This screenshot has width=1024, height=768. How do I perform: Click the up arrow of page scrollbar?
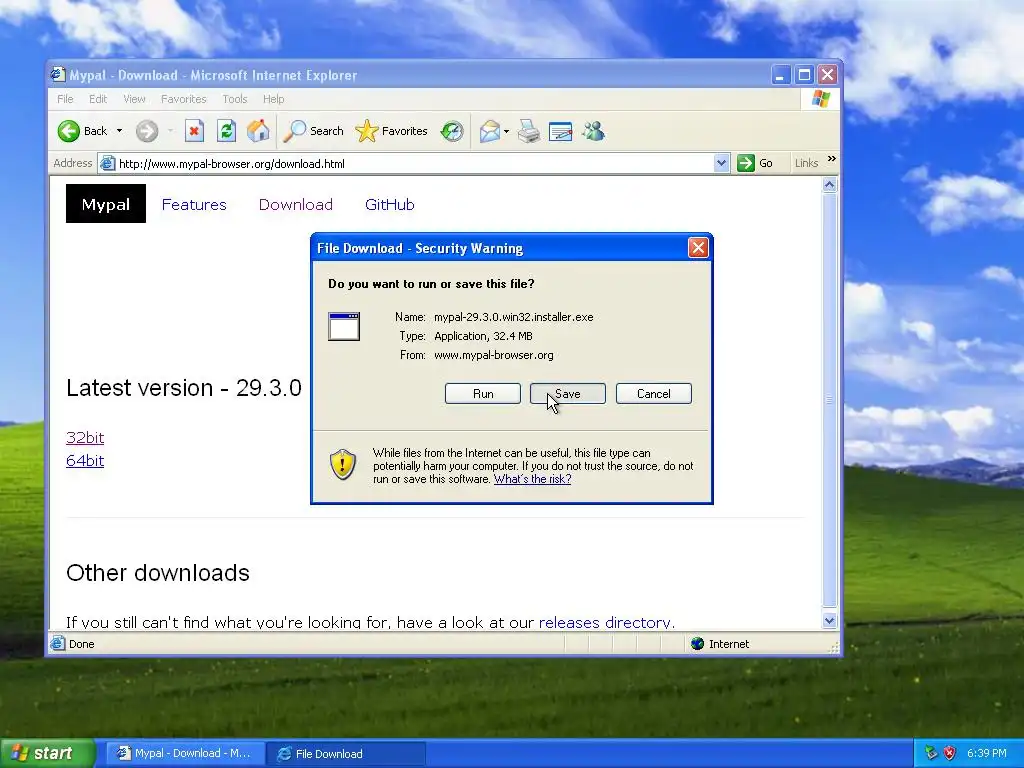tap(829, 185)
